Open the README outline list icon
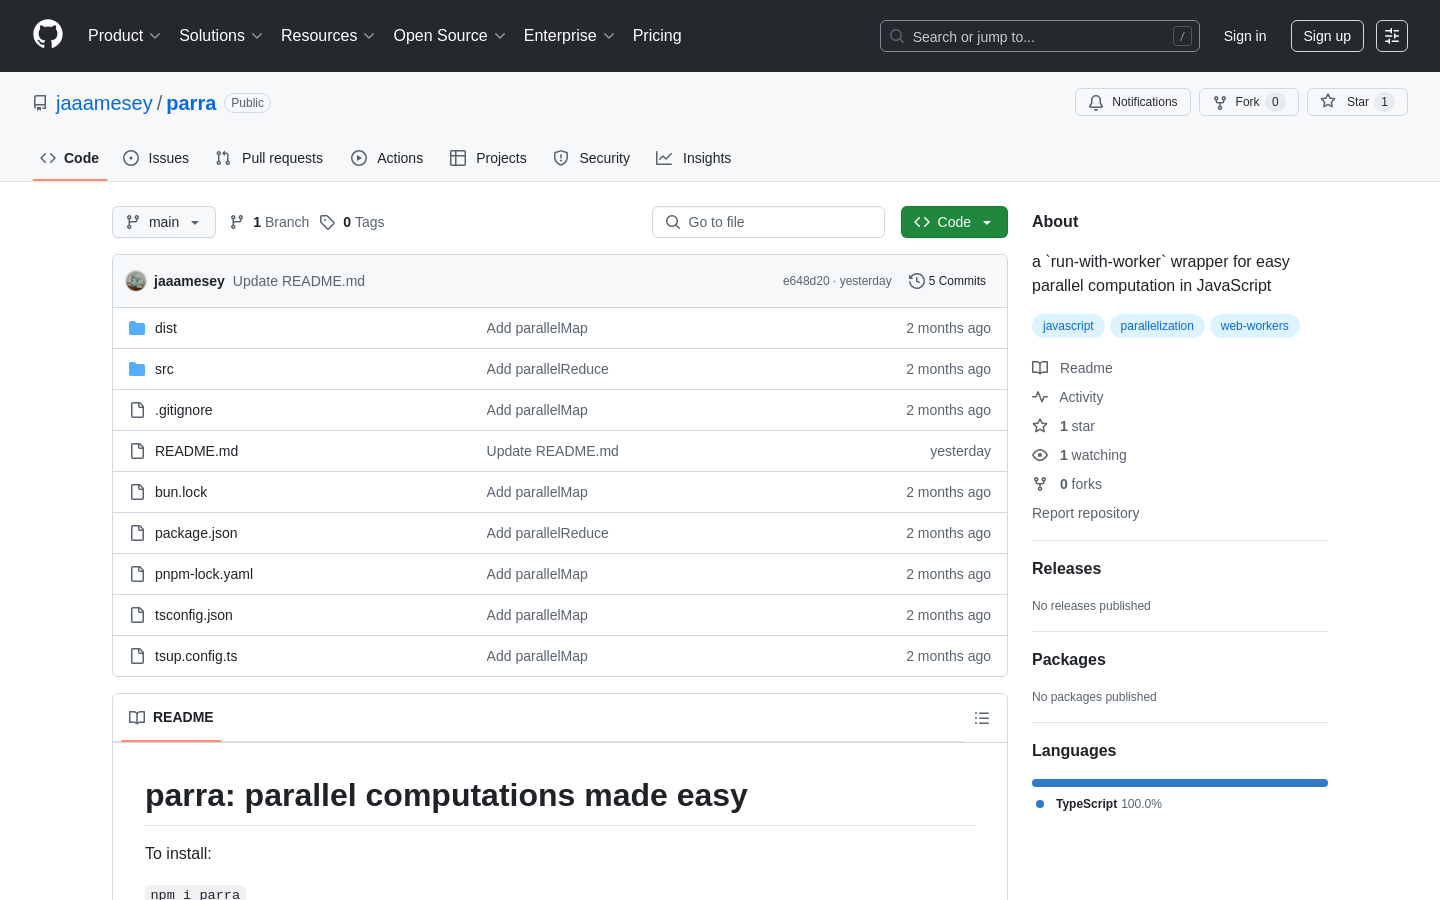1440x900 pixels. pos(982,718)
